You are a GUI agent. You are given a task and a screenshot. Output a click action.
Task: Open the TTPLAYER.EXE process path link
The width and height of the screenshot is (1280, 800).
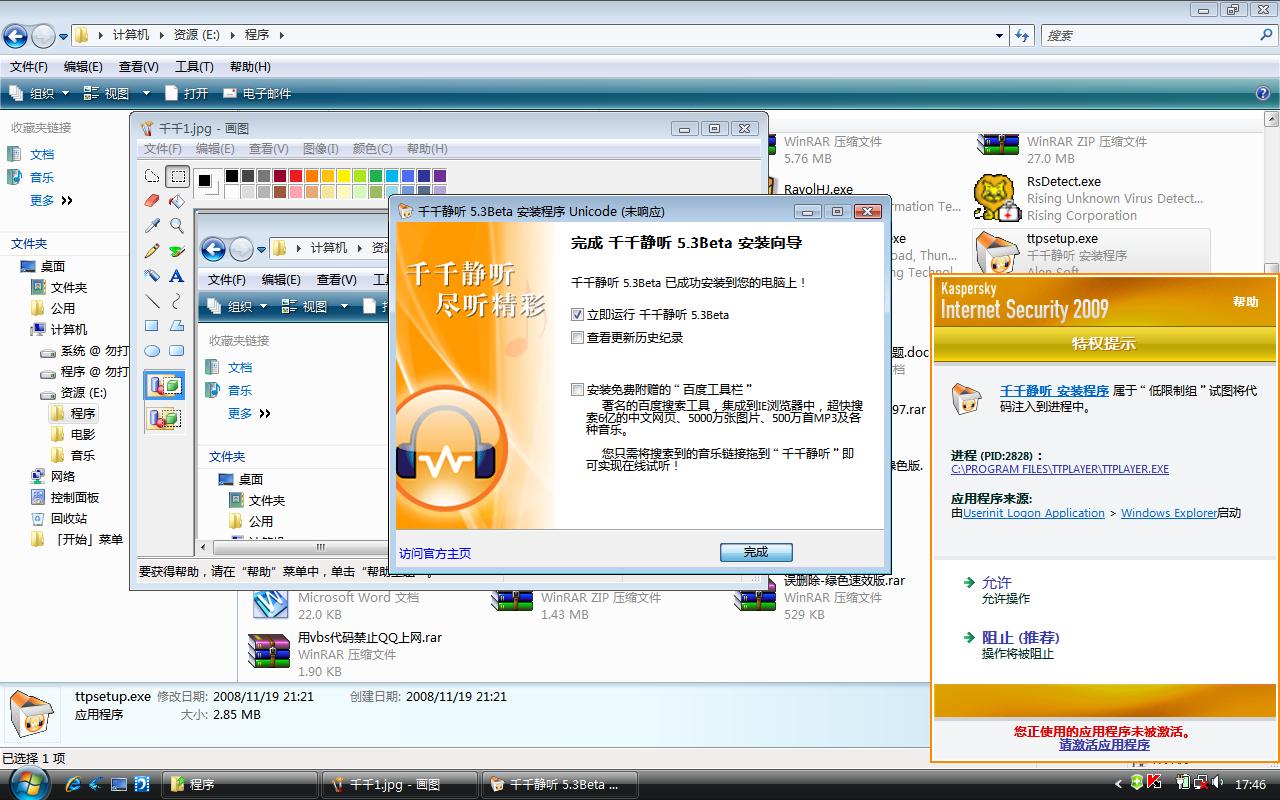pos(1060,469)
